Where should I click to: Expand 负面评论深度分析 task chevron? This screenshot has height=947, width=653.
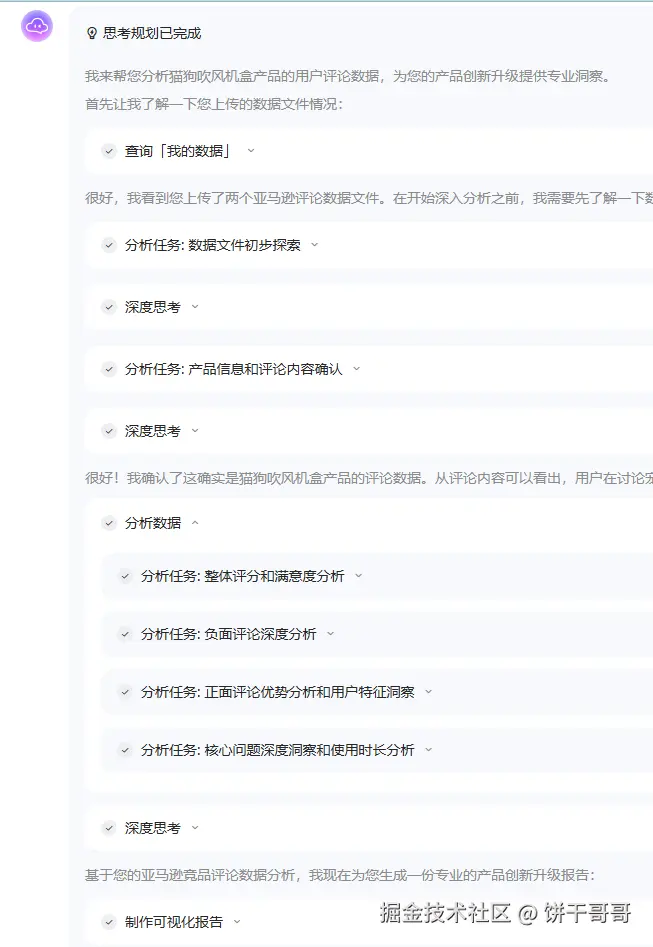pos(330,634)
